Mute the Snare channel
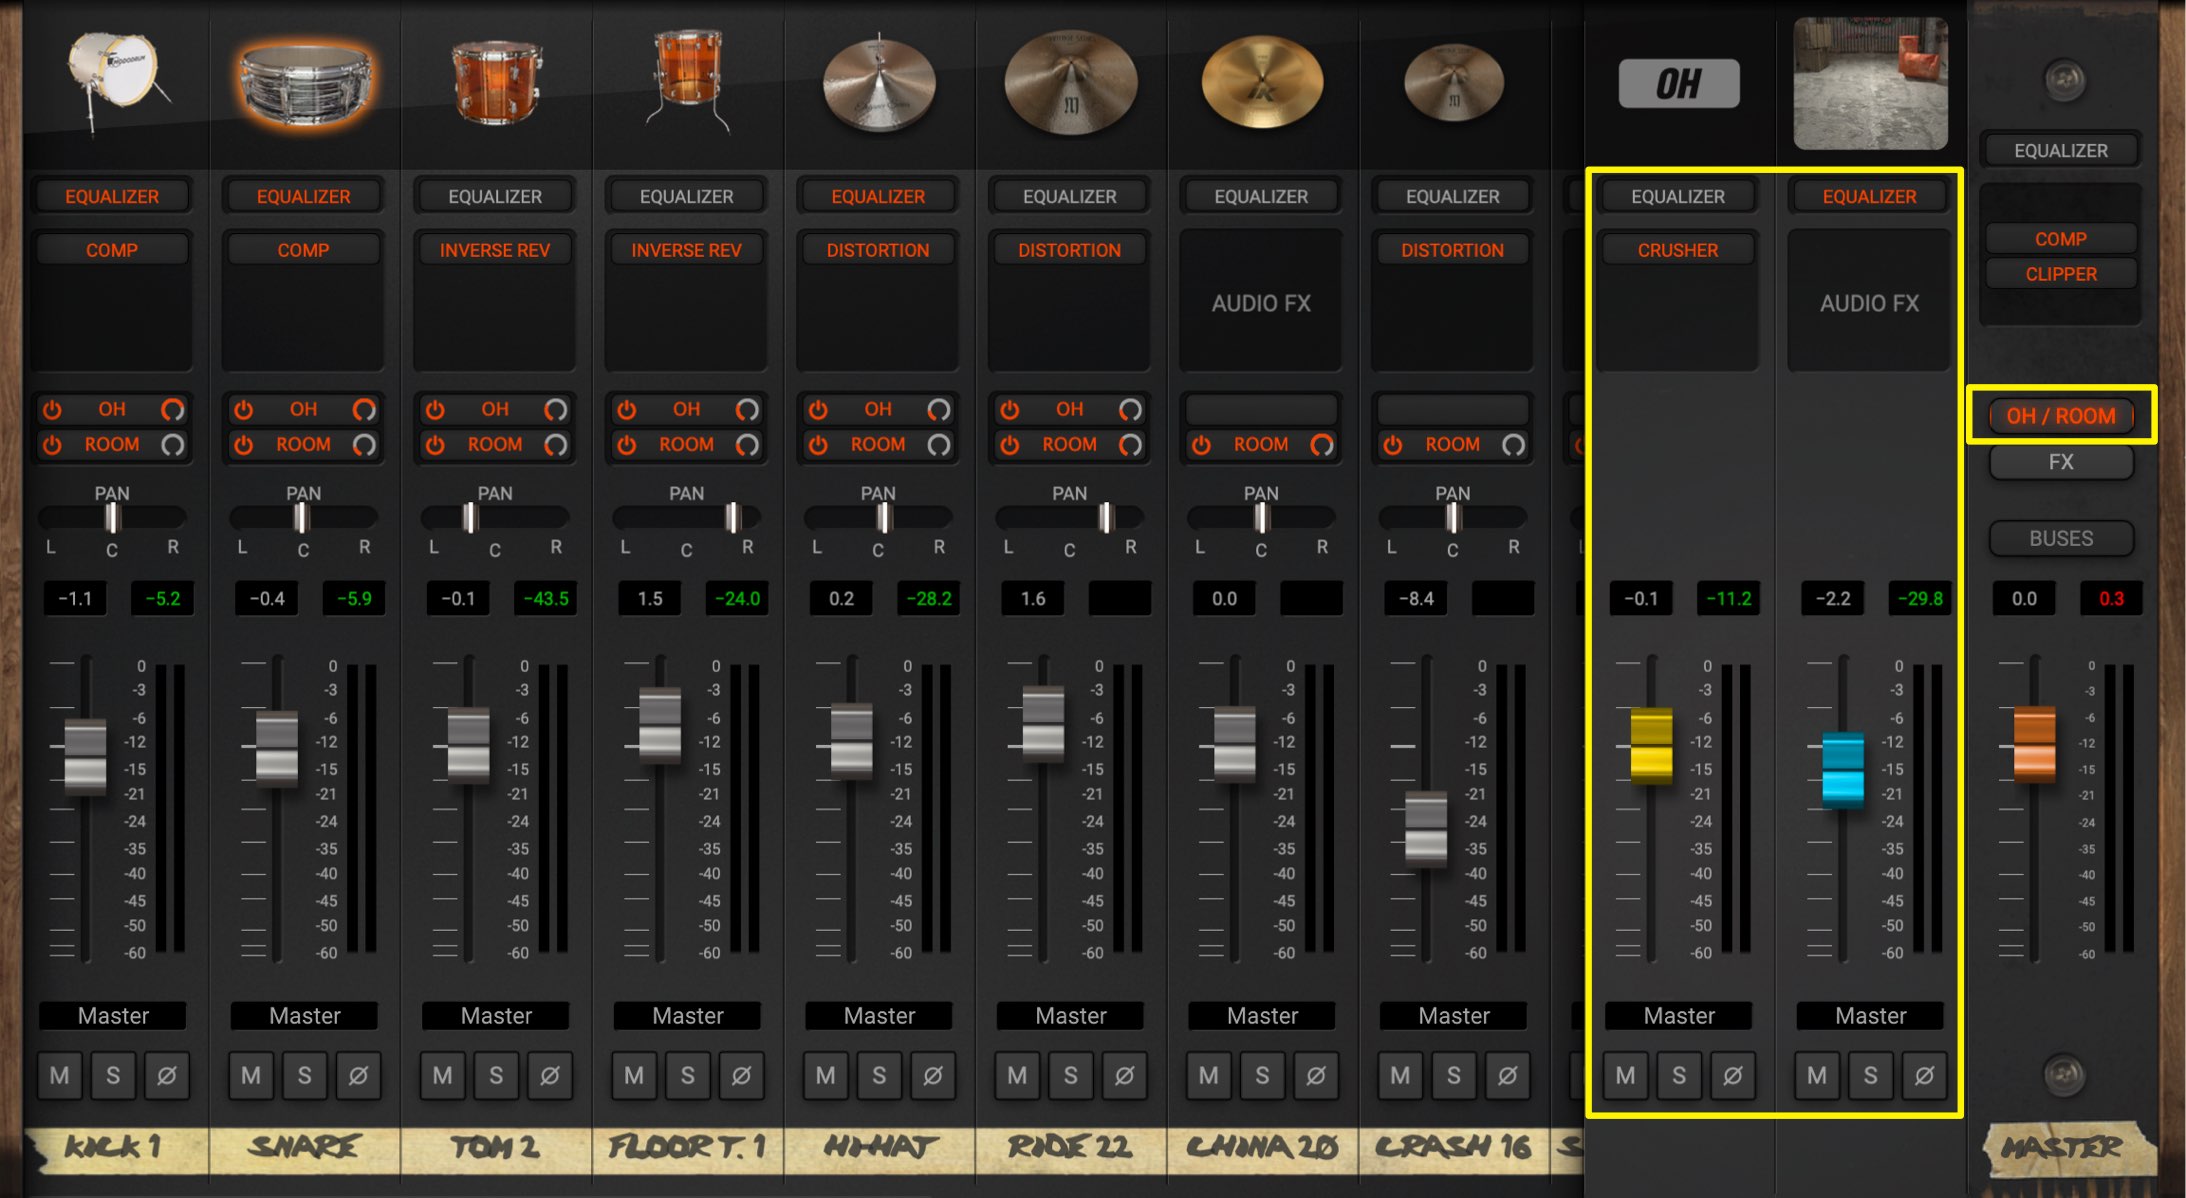Image resolution: width=2186 pixels, height=1198 pixels. pyautogui.click(x=251, y=1075)
